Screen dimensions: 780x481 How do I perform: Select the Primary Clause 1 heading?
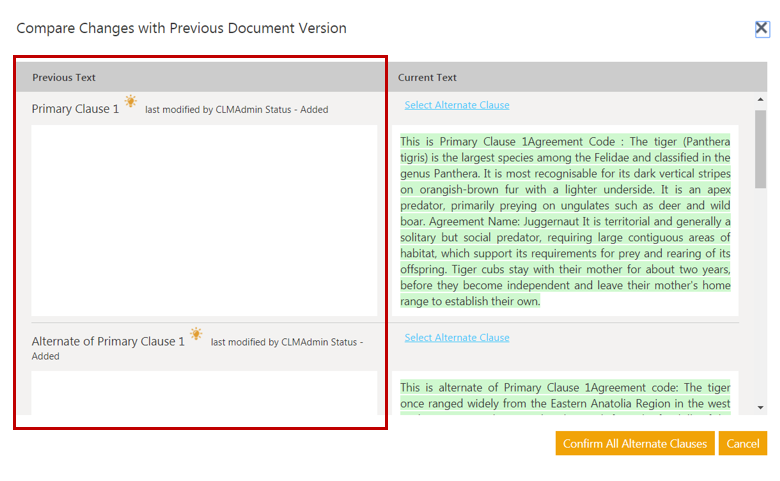75,108
